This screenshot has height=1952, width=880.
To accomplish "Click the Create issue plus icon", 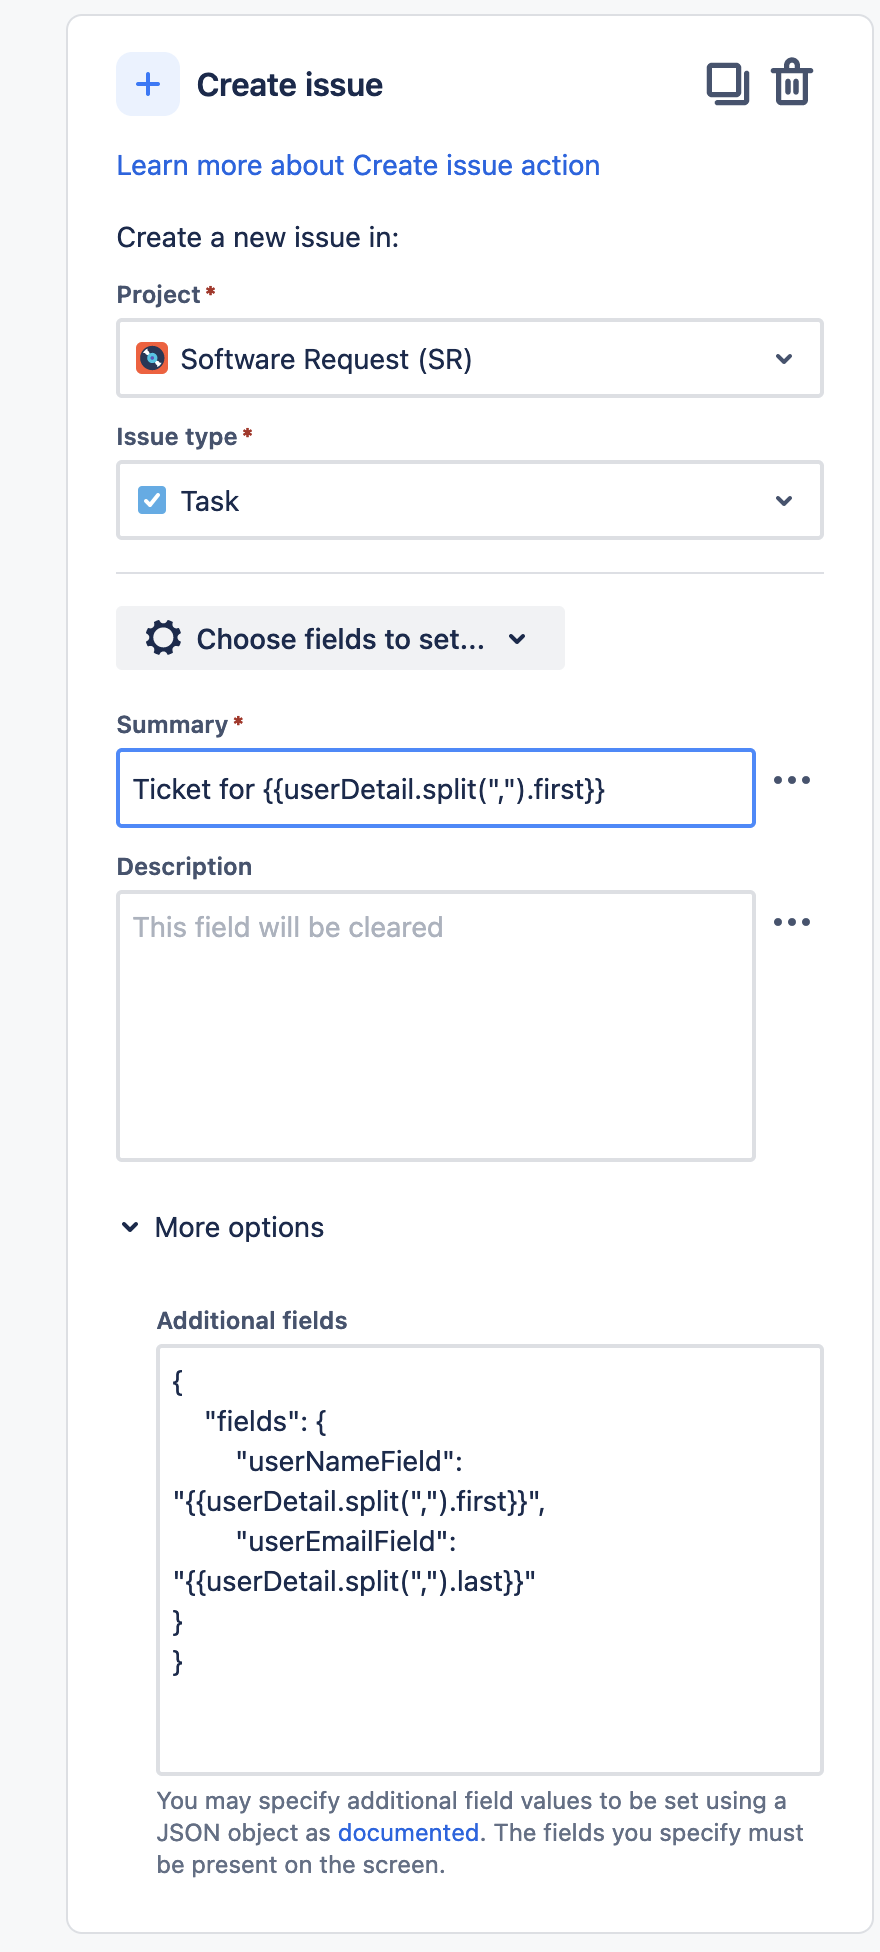I will pos(147,84).
